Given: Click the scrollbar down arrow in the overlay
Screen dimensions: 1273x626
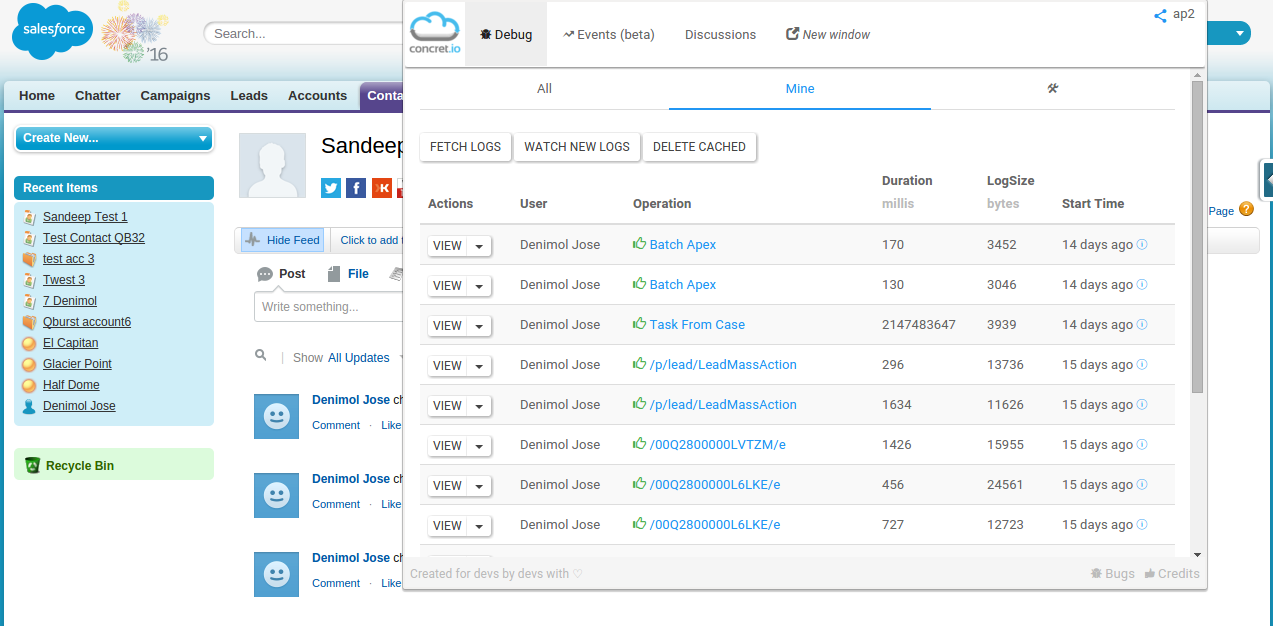Looking at the screenshot, I should (x=1198, y=554).
